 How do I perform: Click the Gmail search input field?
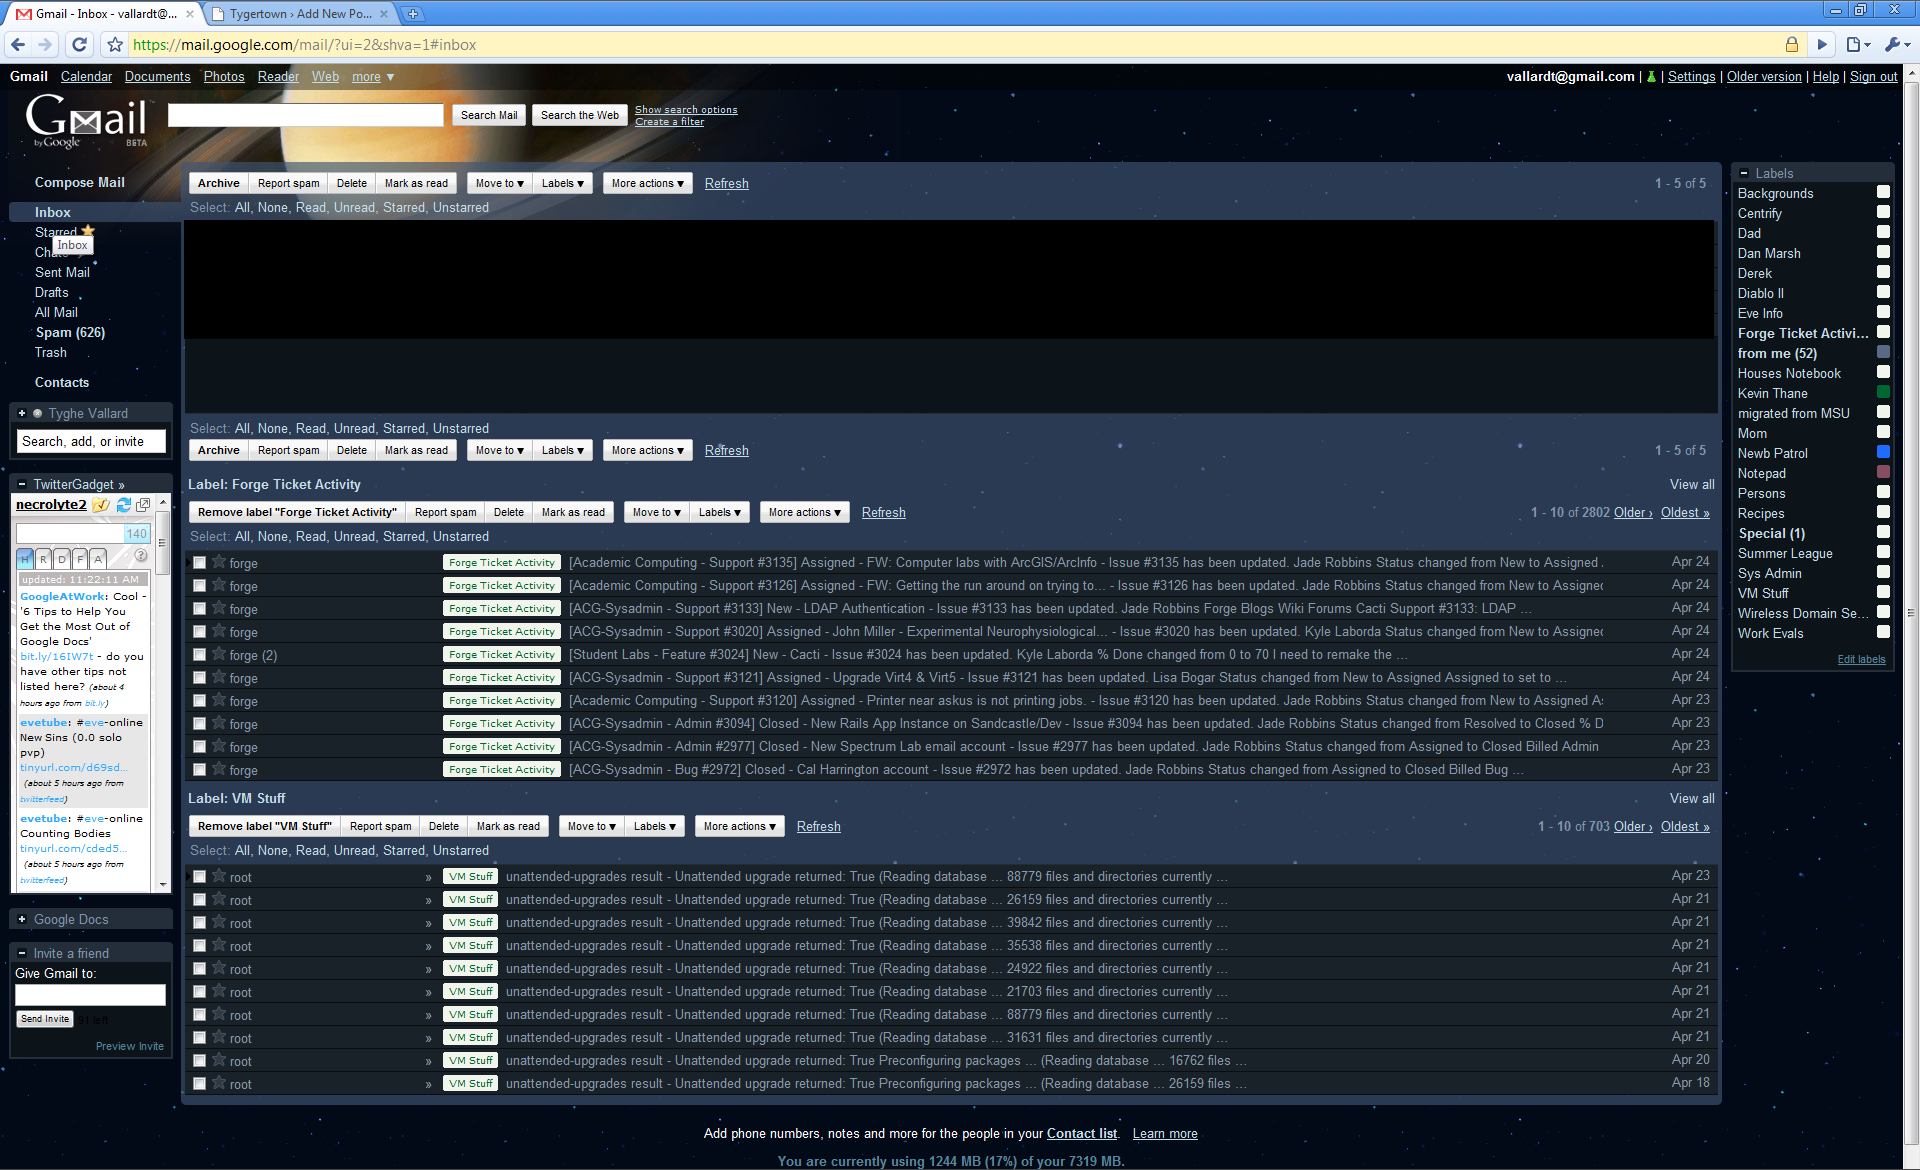pyautogui.click(x=305, y=115)
